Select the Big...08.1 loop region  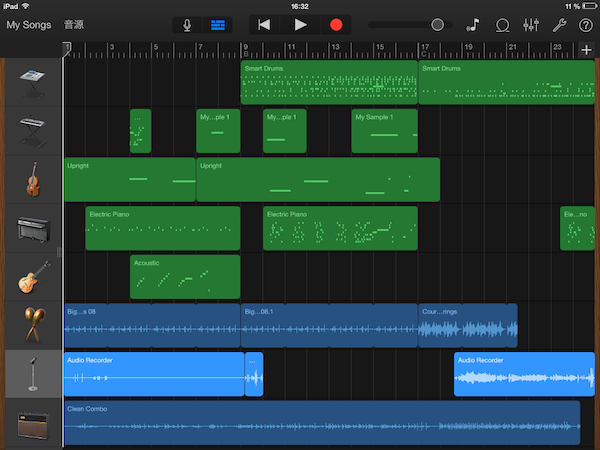click(329, 325)
